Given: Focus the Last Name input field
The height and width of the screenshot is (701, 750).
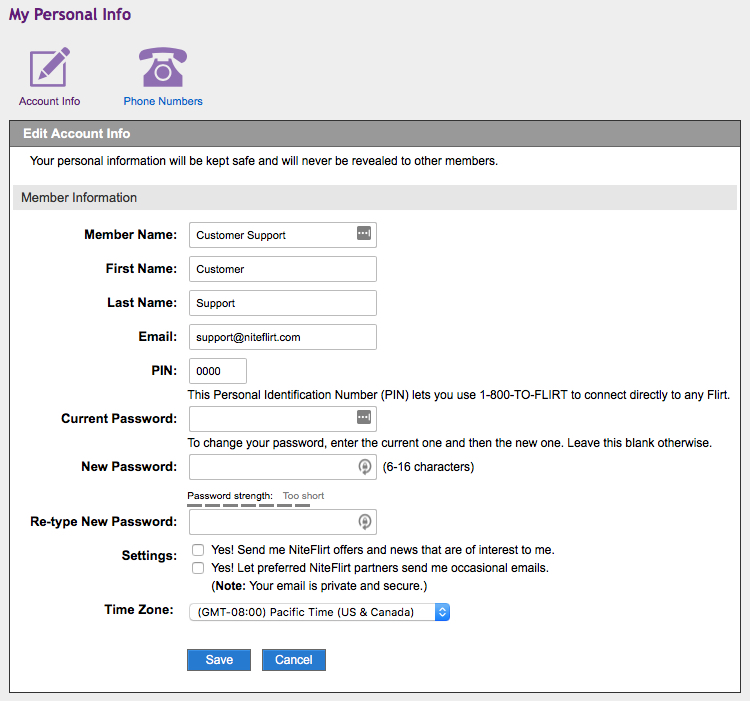Looking at the screenshot, I should (x=283, y=303).
